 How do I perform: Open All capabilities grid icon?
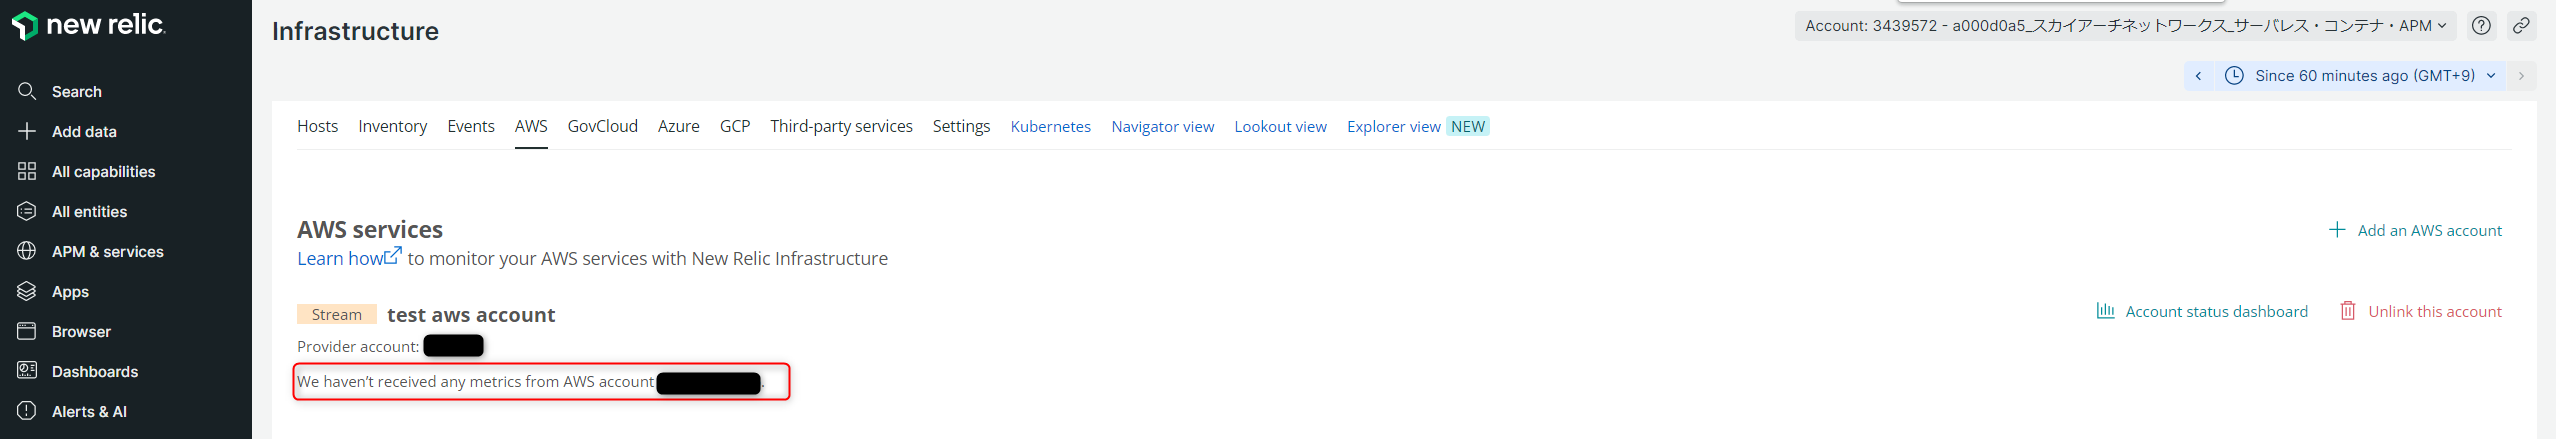click(27, 171)
